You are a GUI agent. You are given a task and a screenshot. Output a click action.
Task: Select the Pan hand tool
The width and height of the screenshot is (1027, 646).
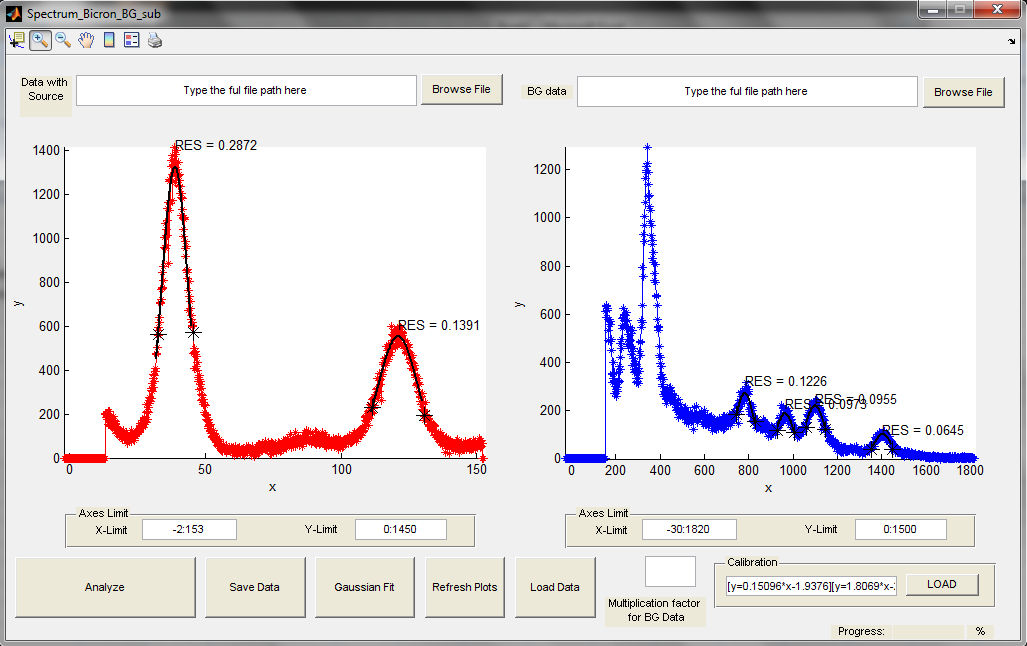point(86,41)
